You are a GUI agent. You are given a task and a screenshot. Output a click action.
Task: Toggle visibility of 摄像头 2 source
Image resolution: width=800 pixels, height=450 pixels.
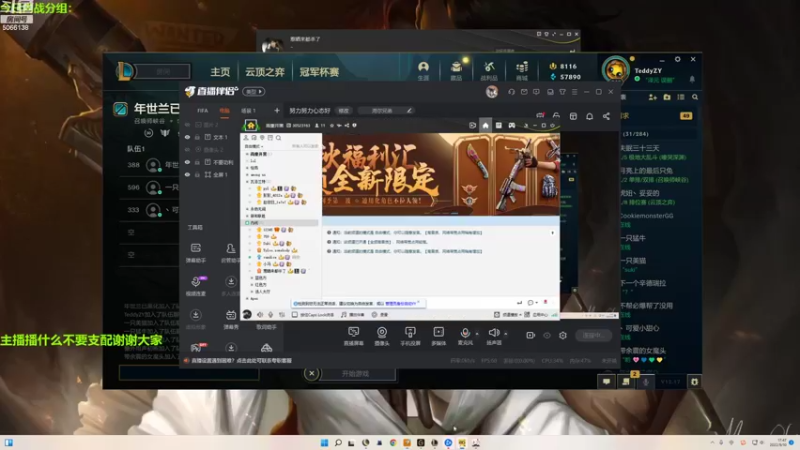187,150
